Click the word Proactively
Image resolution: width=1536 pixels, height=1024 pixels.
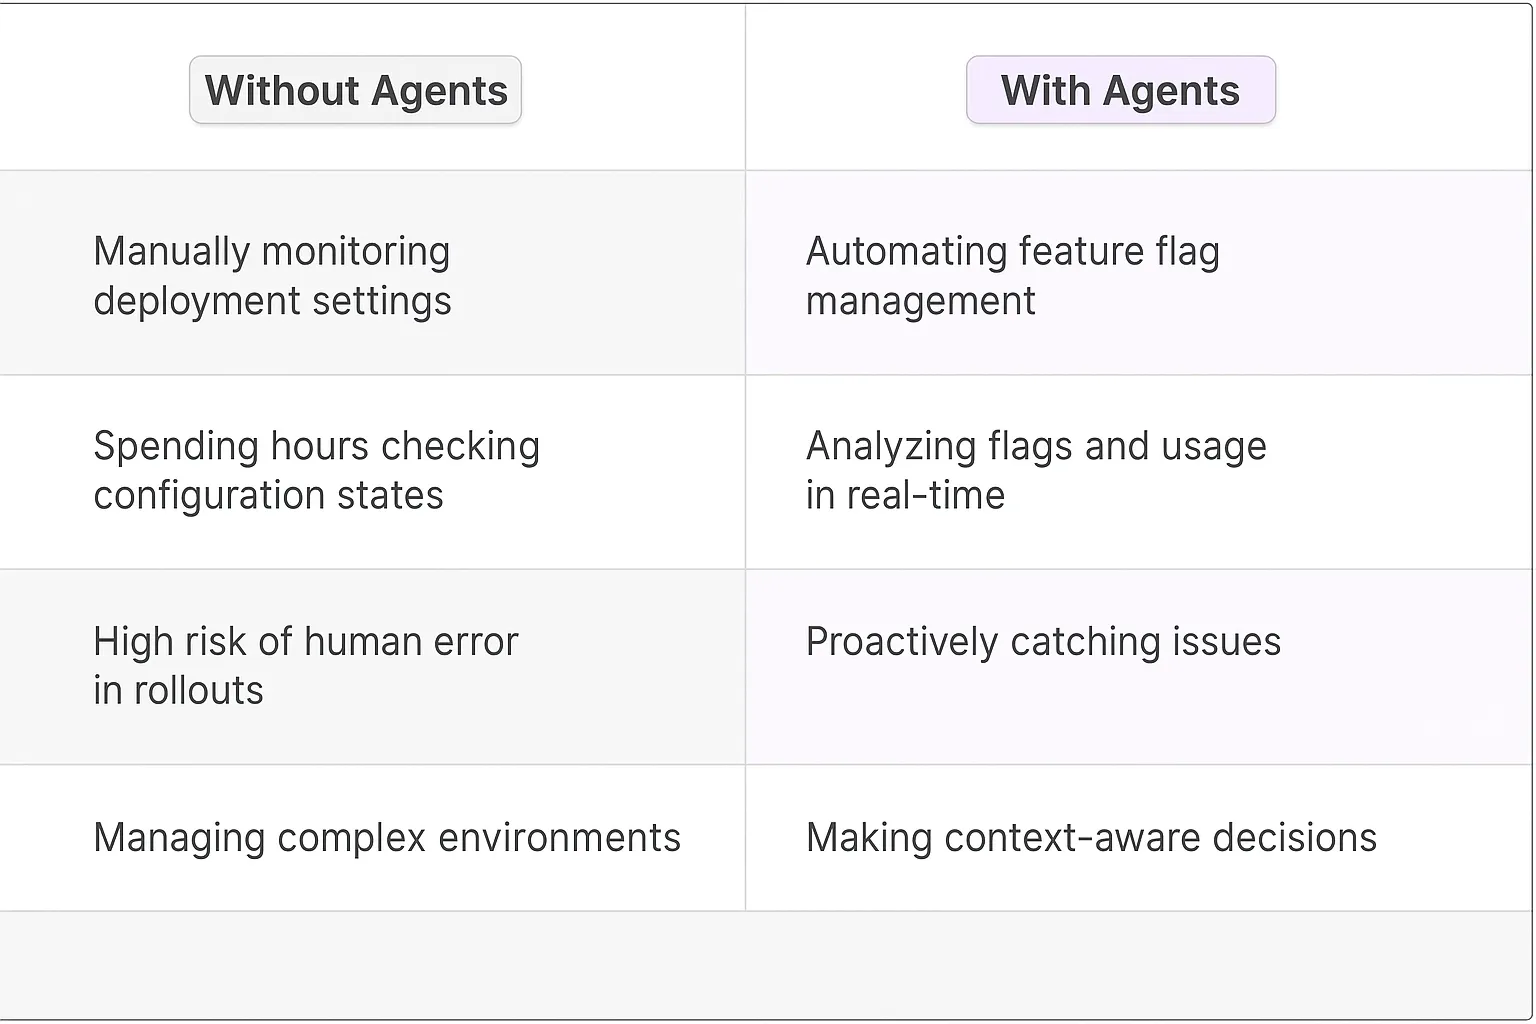[x=901, y=642]
